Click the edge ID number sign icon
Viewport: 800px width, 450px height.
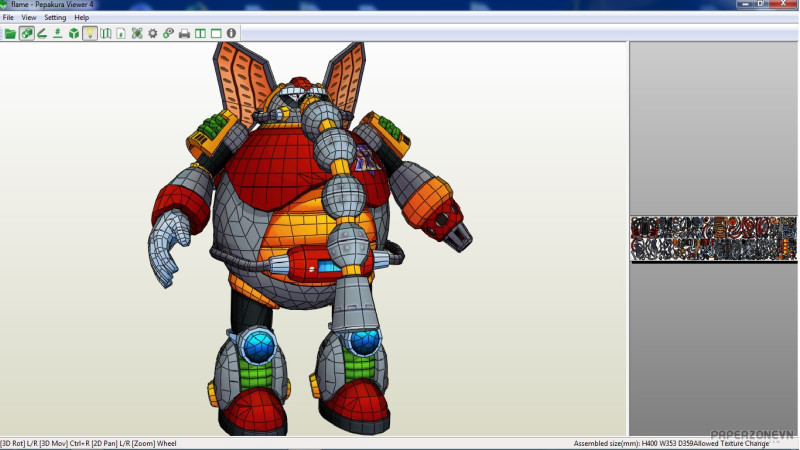[58, 34]
